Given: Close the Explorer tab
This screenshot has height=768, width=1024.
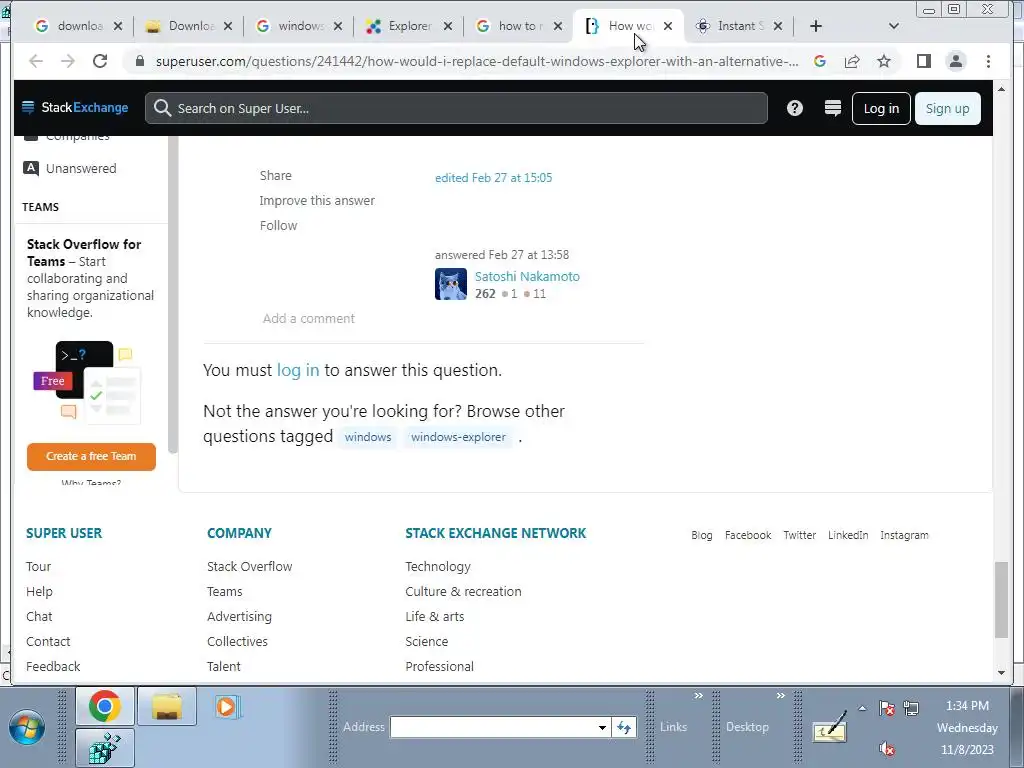Looking at the screenshot, I should [448, 26].
